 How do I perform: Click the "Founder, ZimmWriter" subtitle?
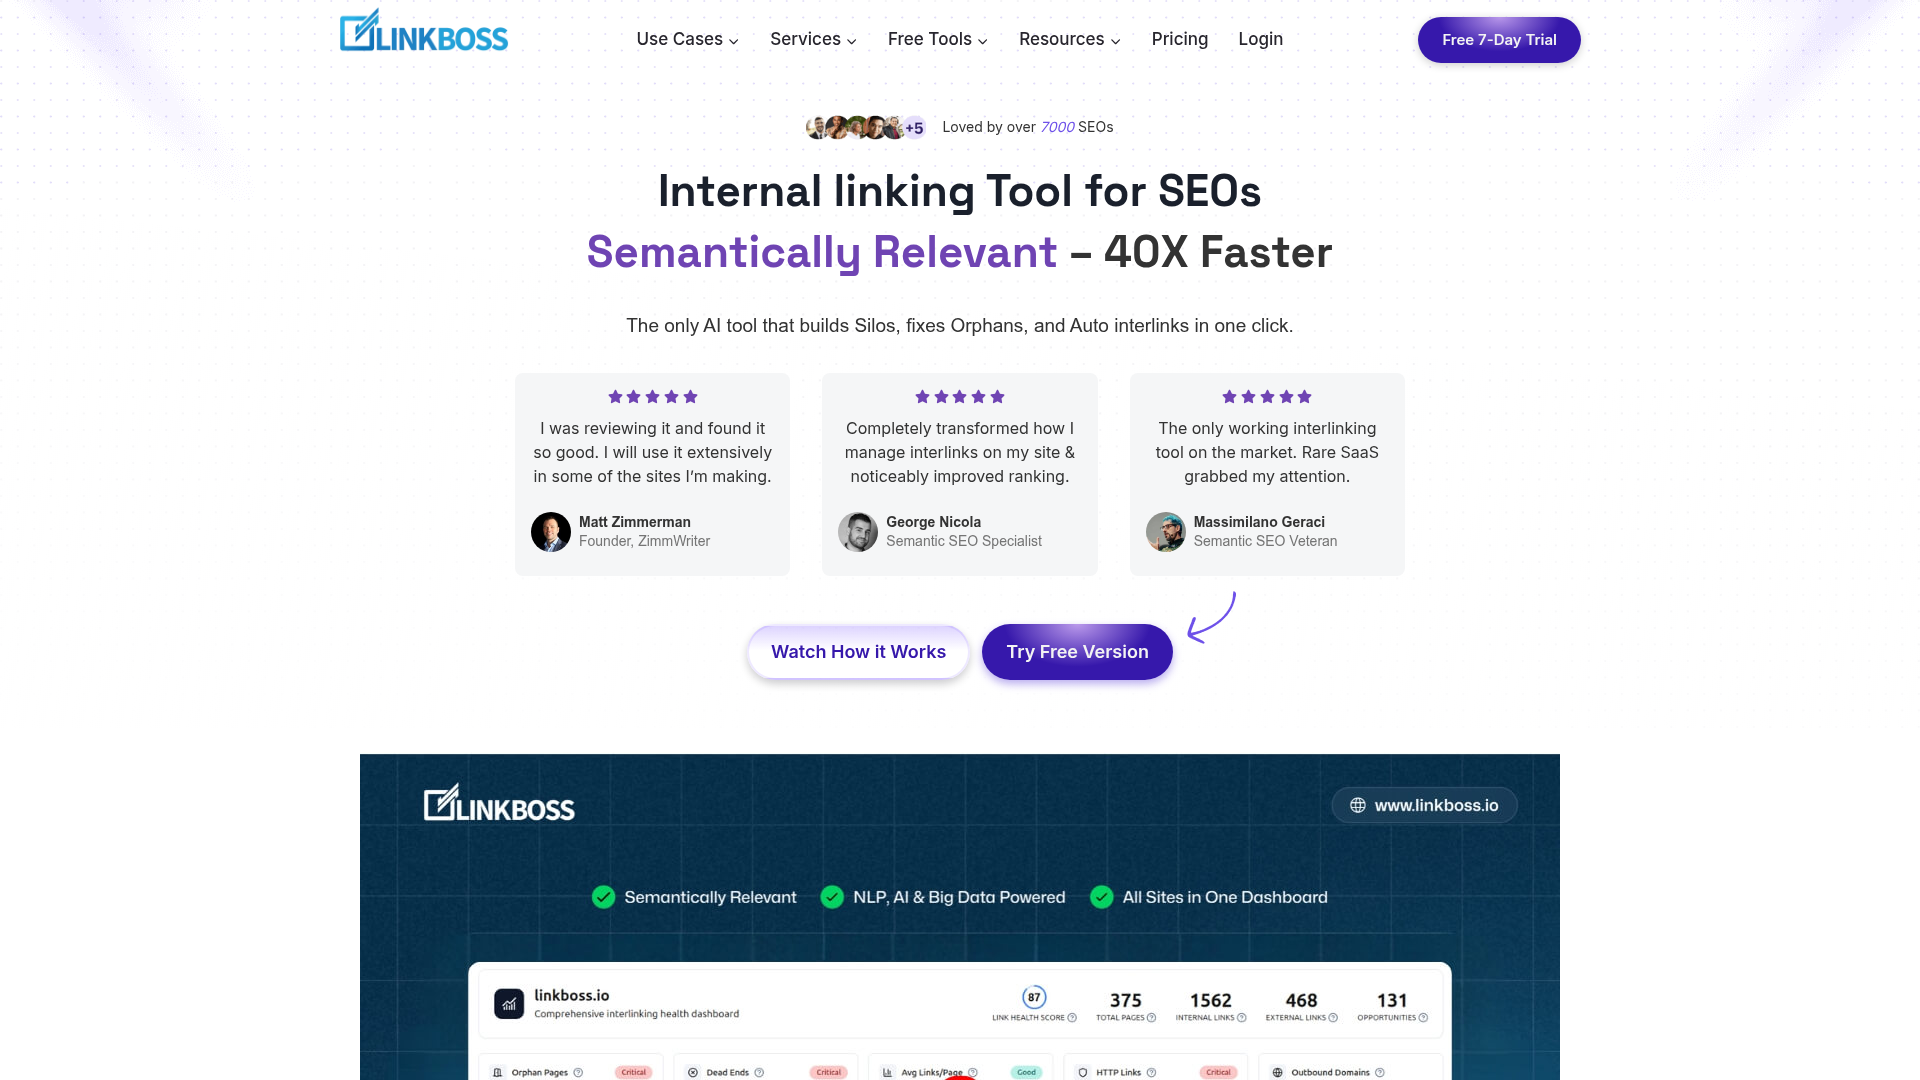[645, 541]
